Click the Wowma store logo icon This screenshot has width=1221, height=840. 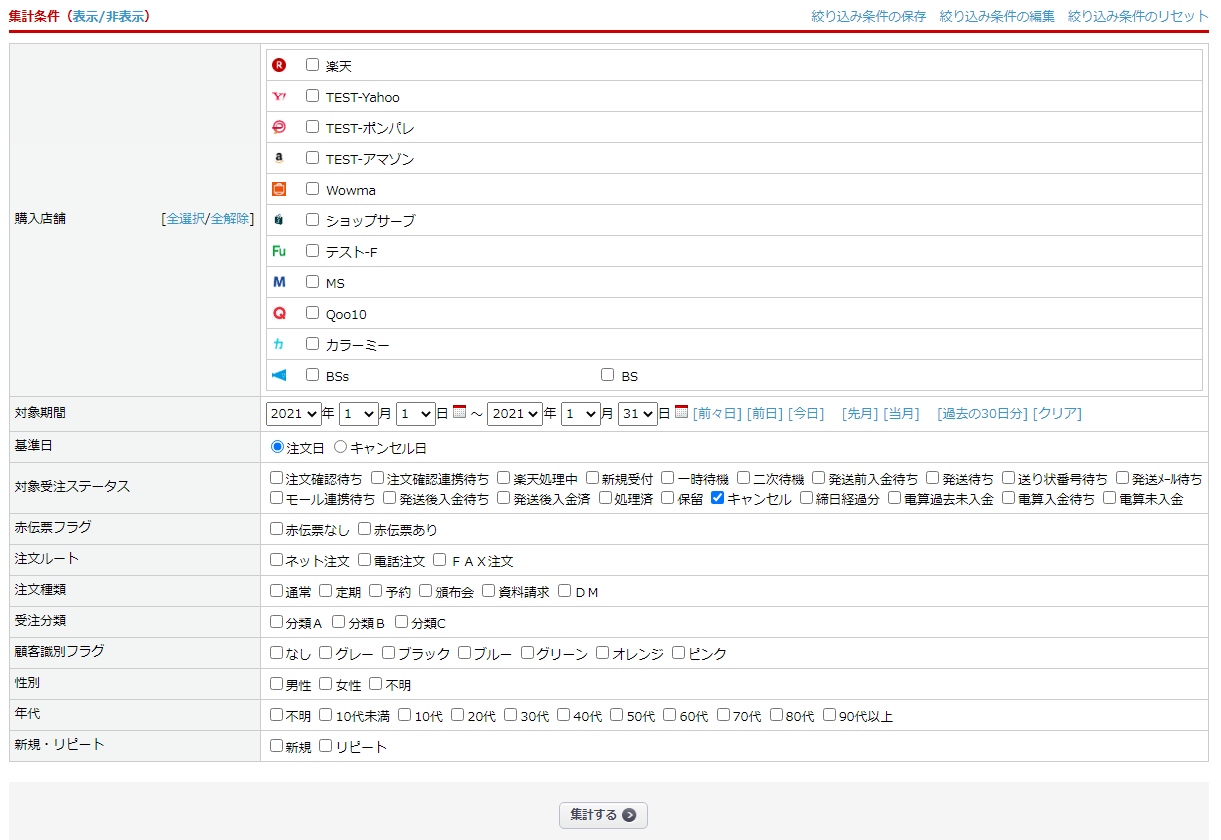pos(279,189)
